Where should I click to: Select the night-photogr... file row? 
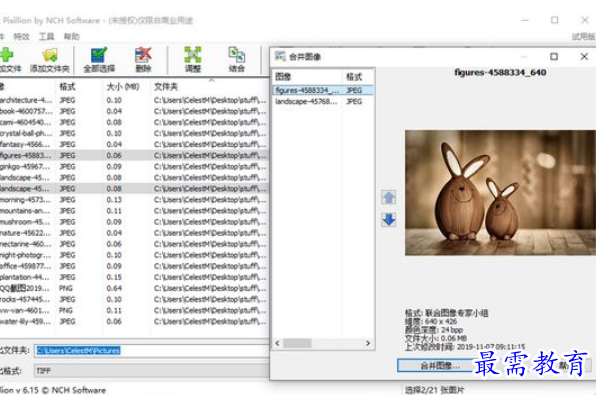click(x=134, y=255)
